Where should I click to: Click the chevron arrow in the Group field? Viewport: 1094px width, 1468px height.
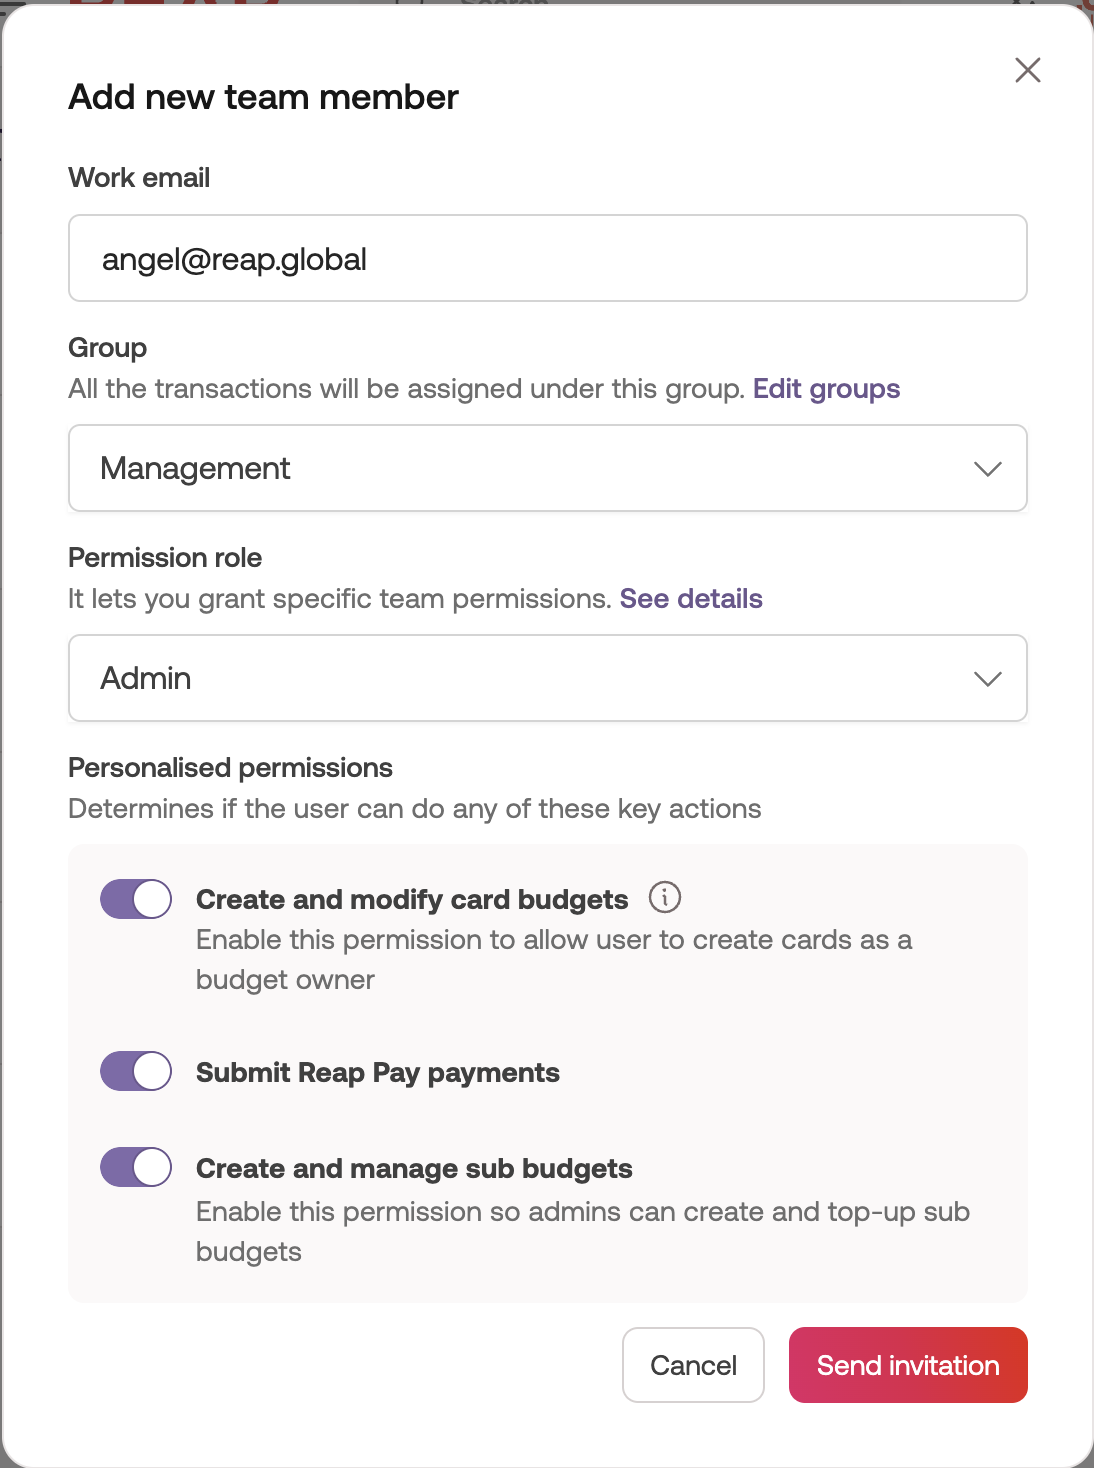(987, 469)
